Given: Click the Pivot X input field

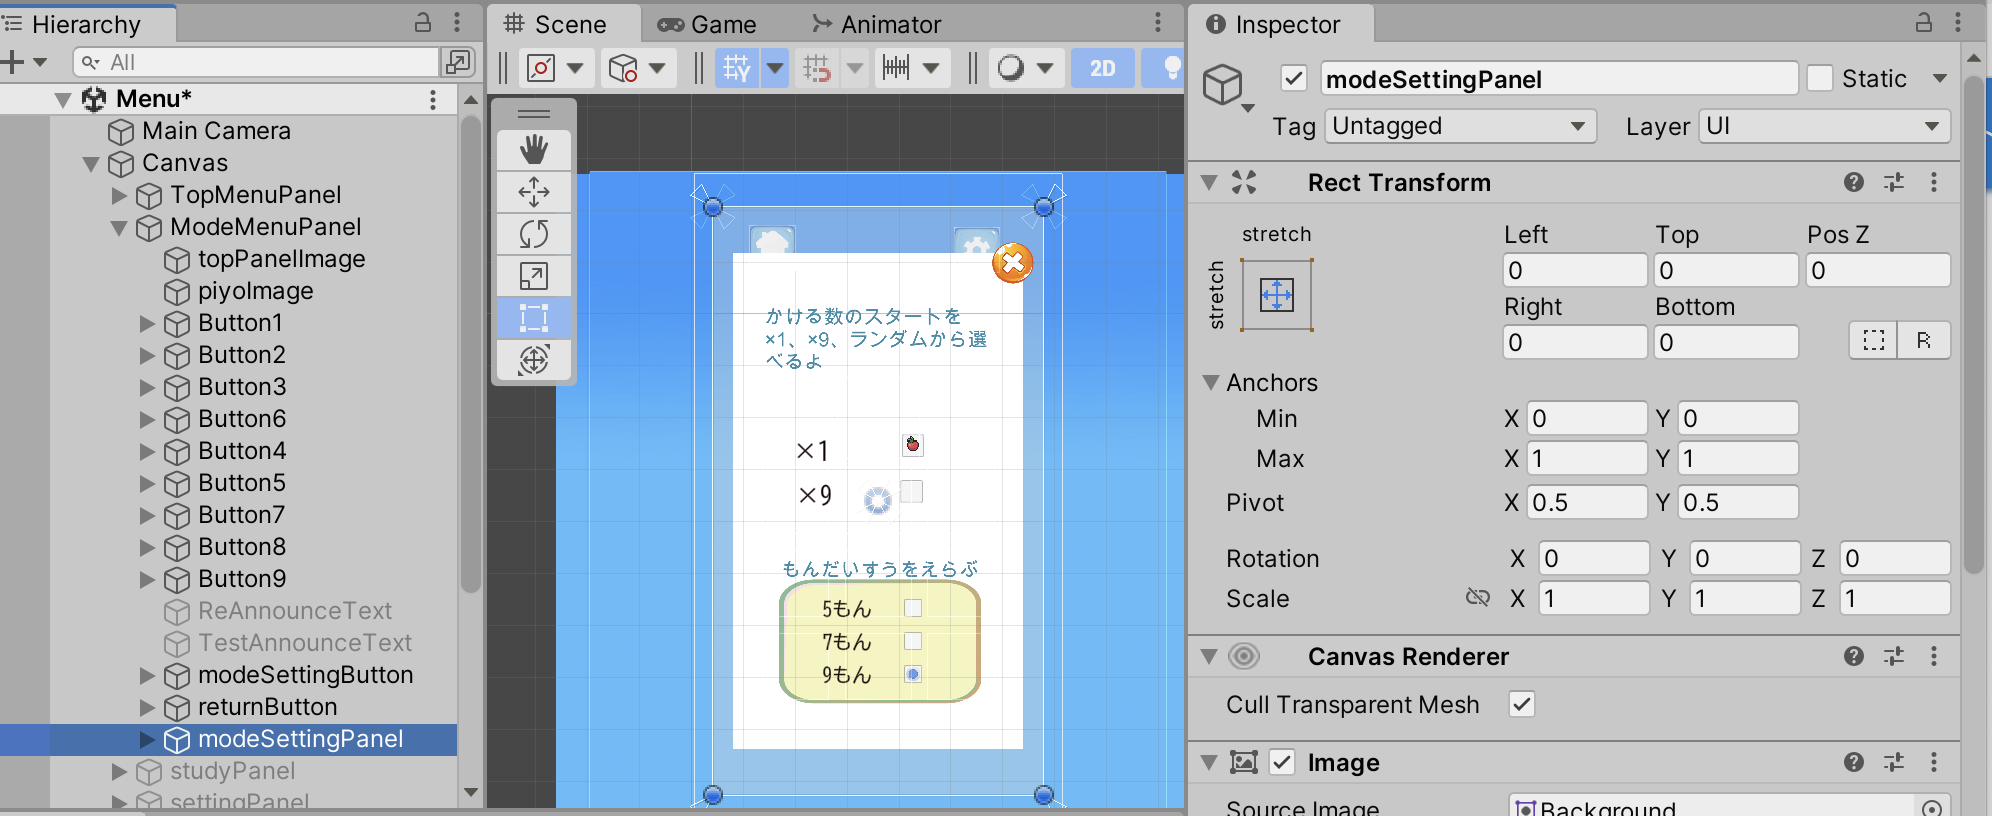Looking at the screenshot, I should 1587,502.
